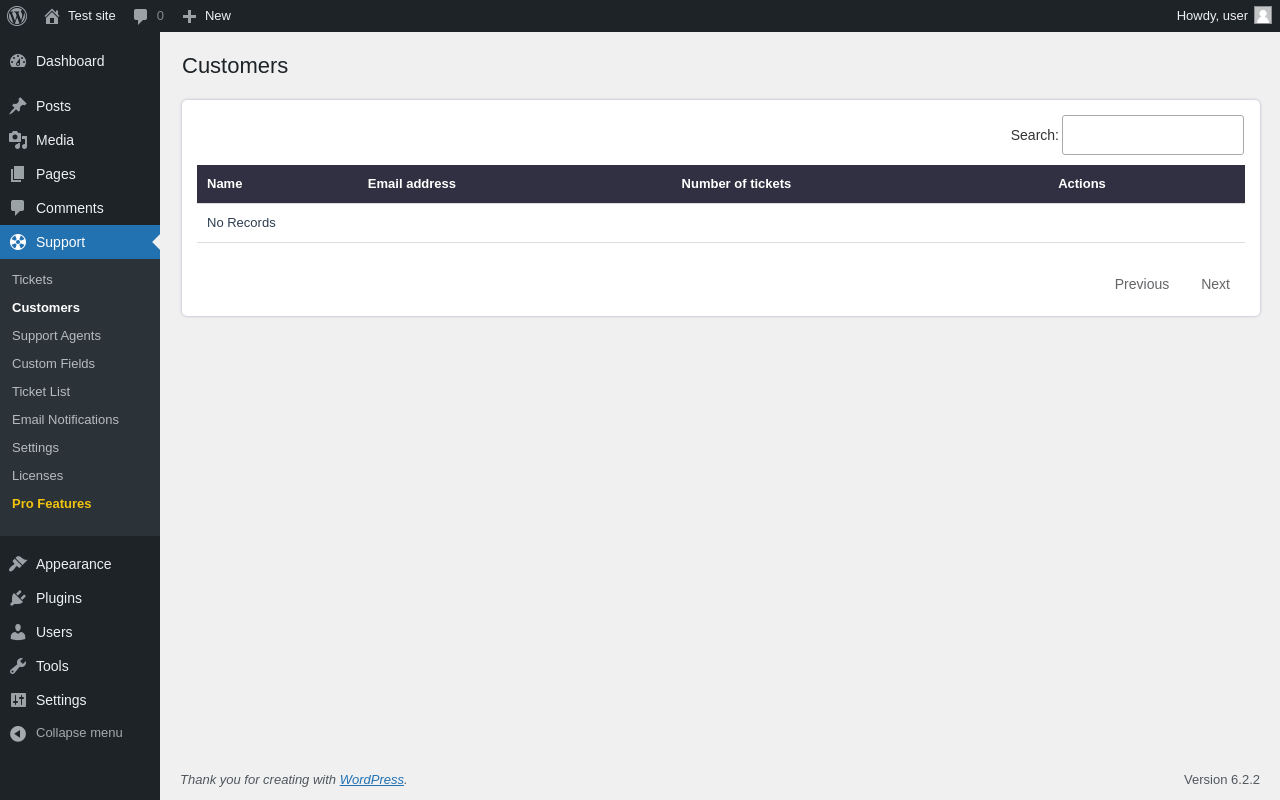This screenshot has width=1280, height=800.
Task: Click the WordPress logo icon
Action: tap(17, 16)
